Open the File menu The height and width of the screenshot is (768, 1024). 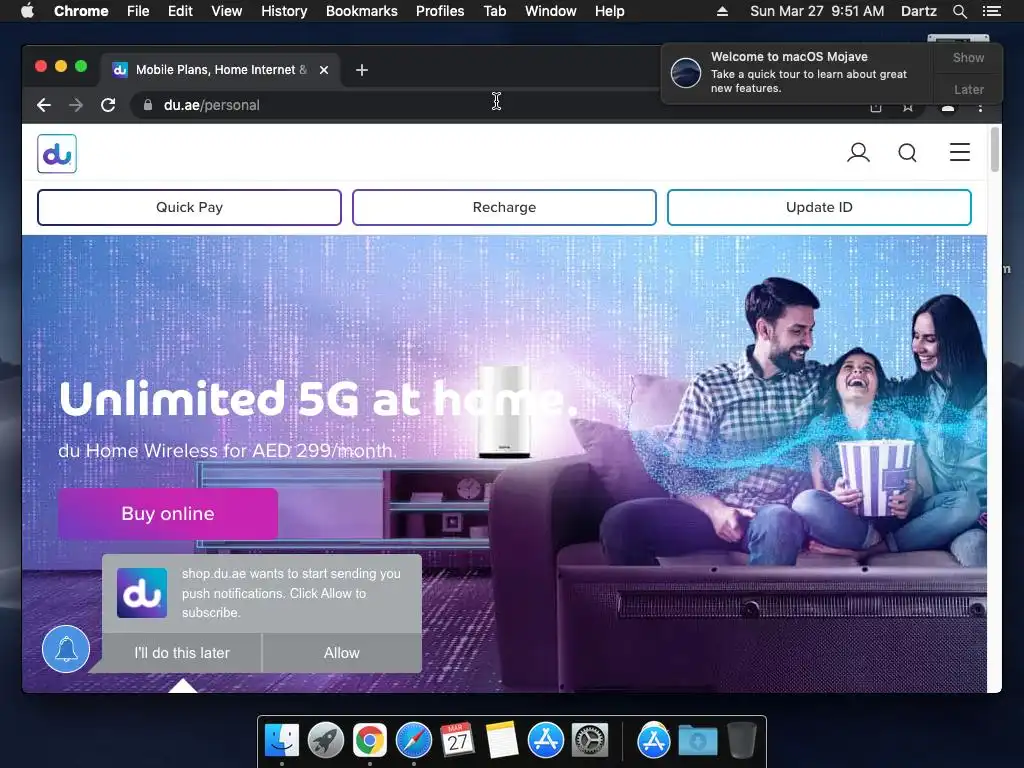[138, 11]
